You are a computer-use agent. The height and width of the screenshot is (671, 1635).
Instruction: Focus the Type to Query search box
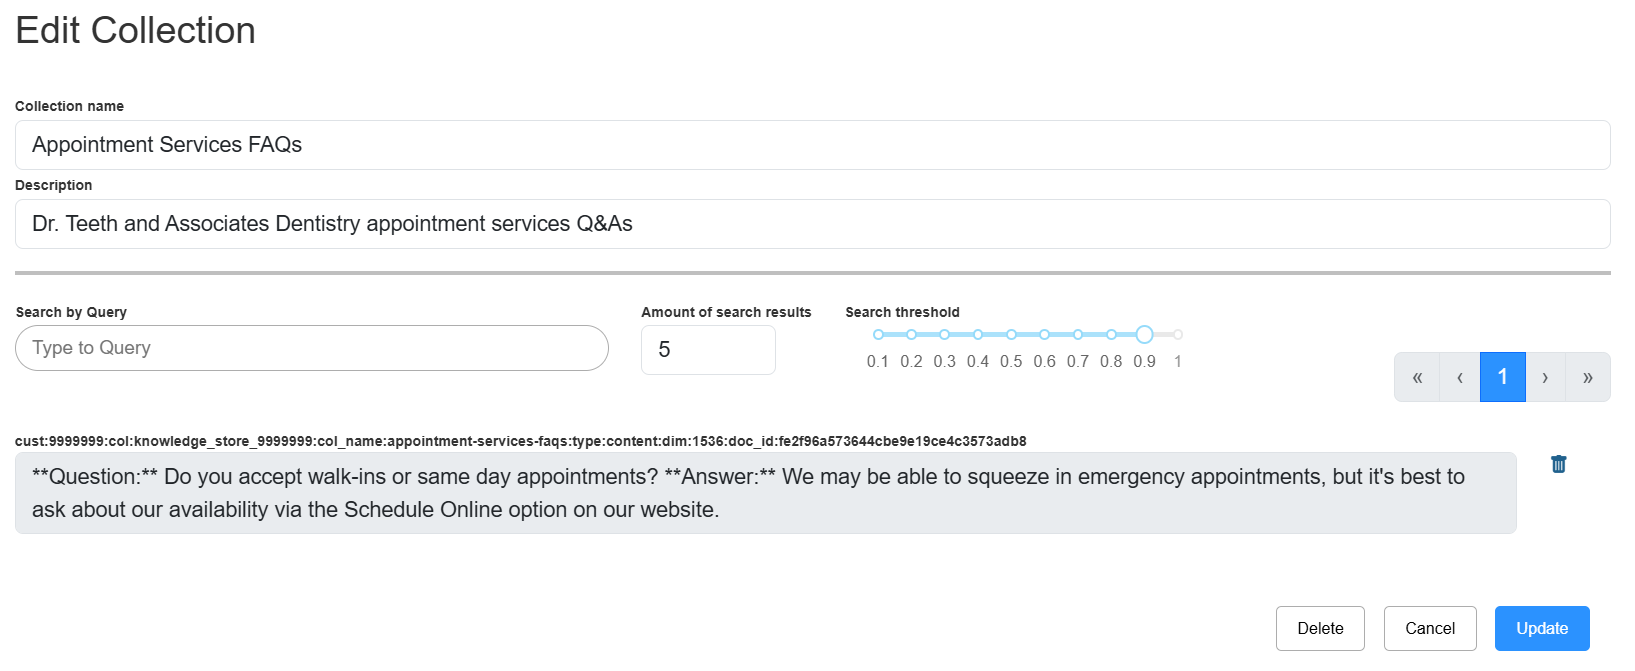(x=311, y=348)
